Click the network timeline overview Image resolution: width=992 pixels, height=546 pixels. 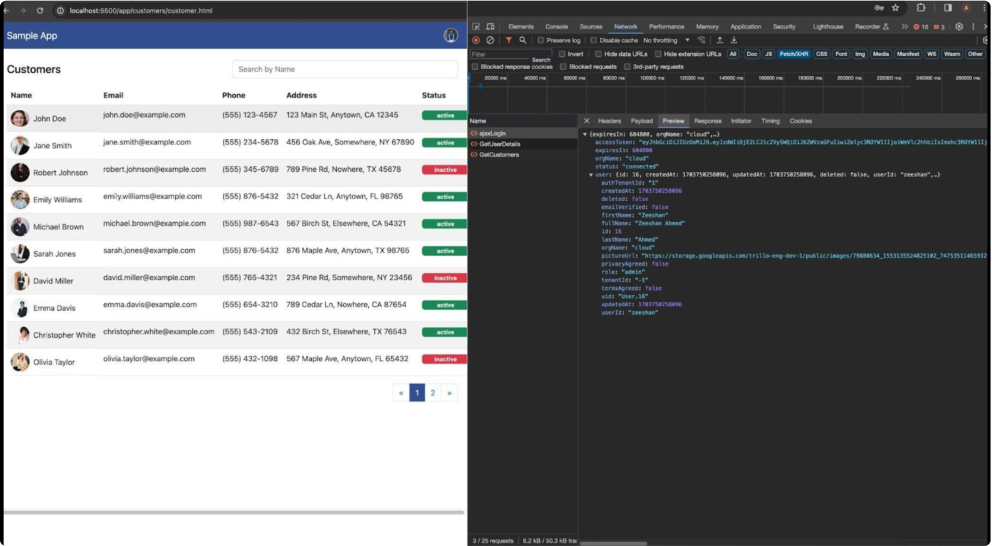[x=728, y=94]
